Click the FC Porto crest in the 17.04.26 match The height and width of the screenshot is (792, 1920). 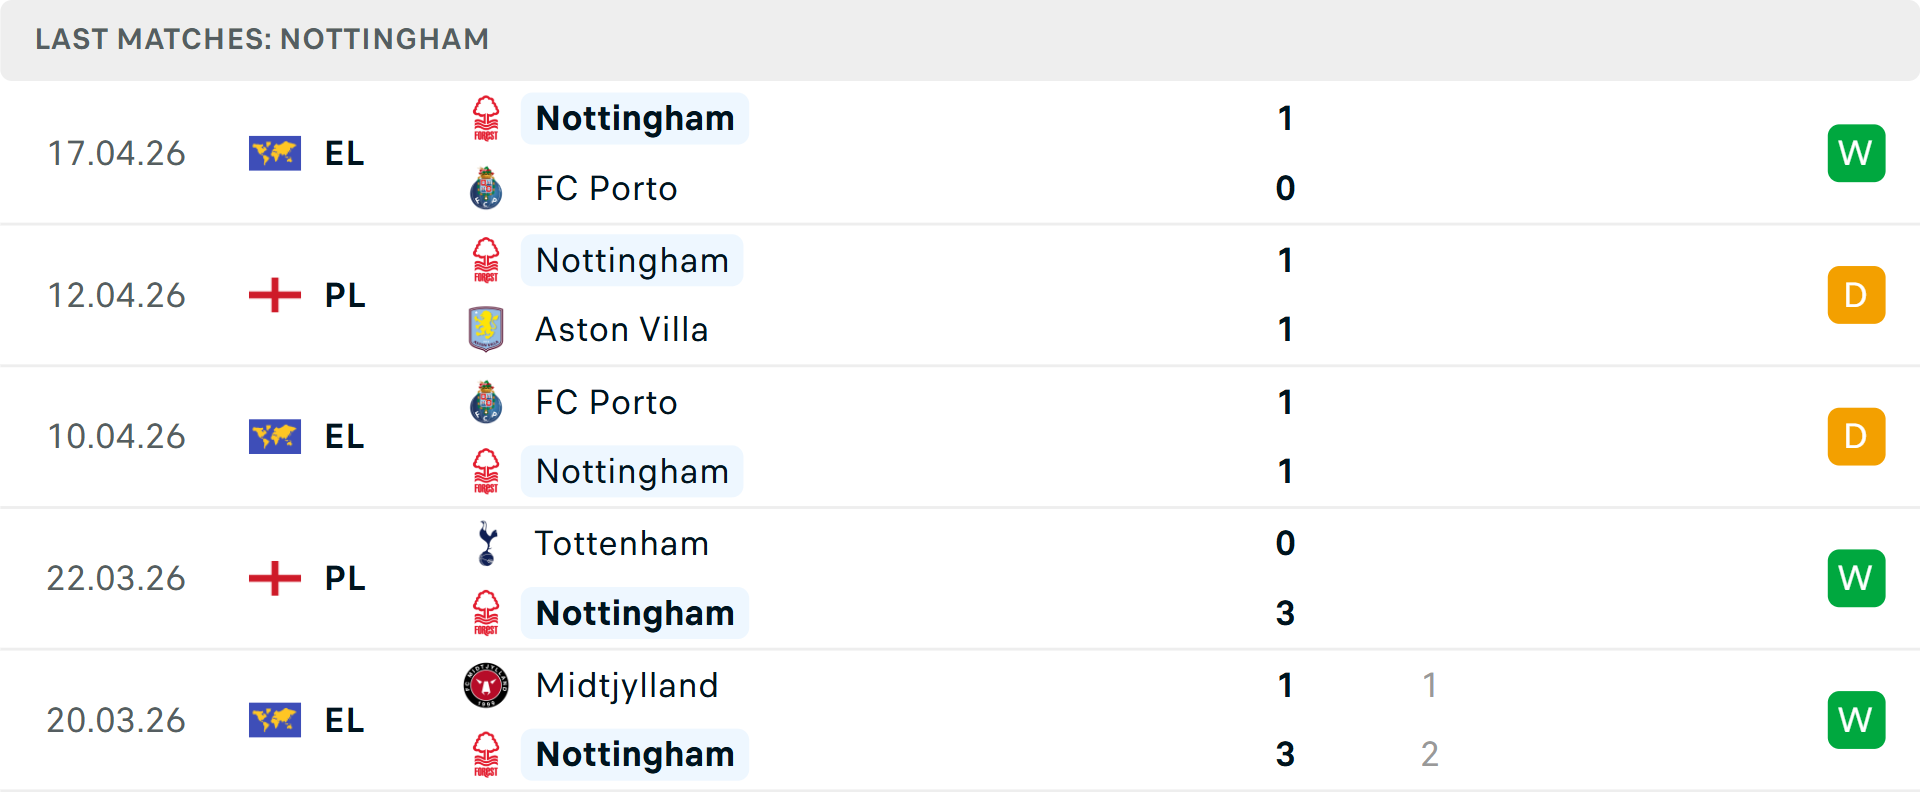486,188
